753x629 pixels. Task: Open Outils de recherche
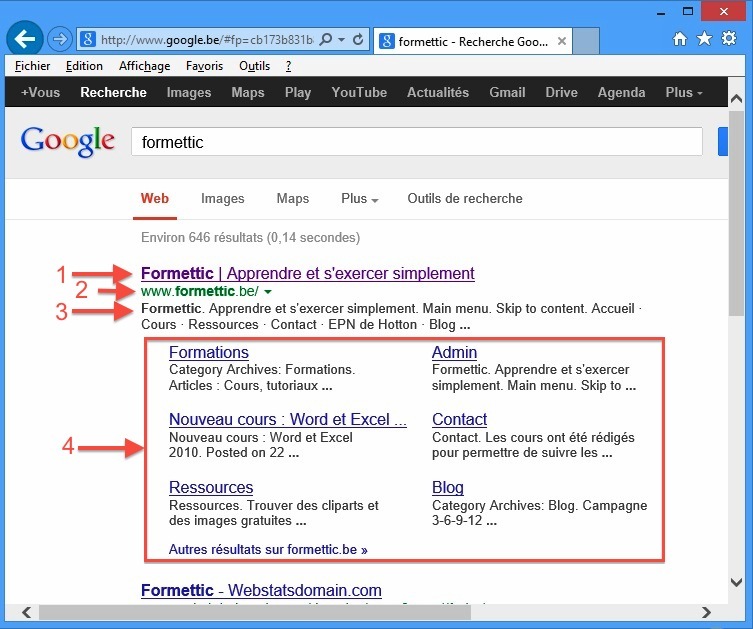click(x=465, y=198)
